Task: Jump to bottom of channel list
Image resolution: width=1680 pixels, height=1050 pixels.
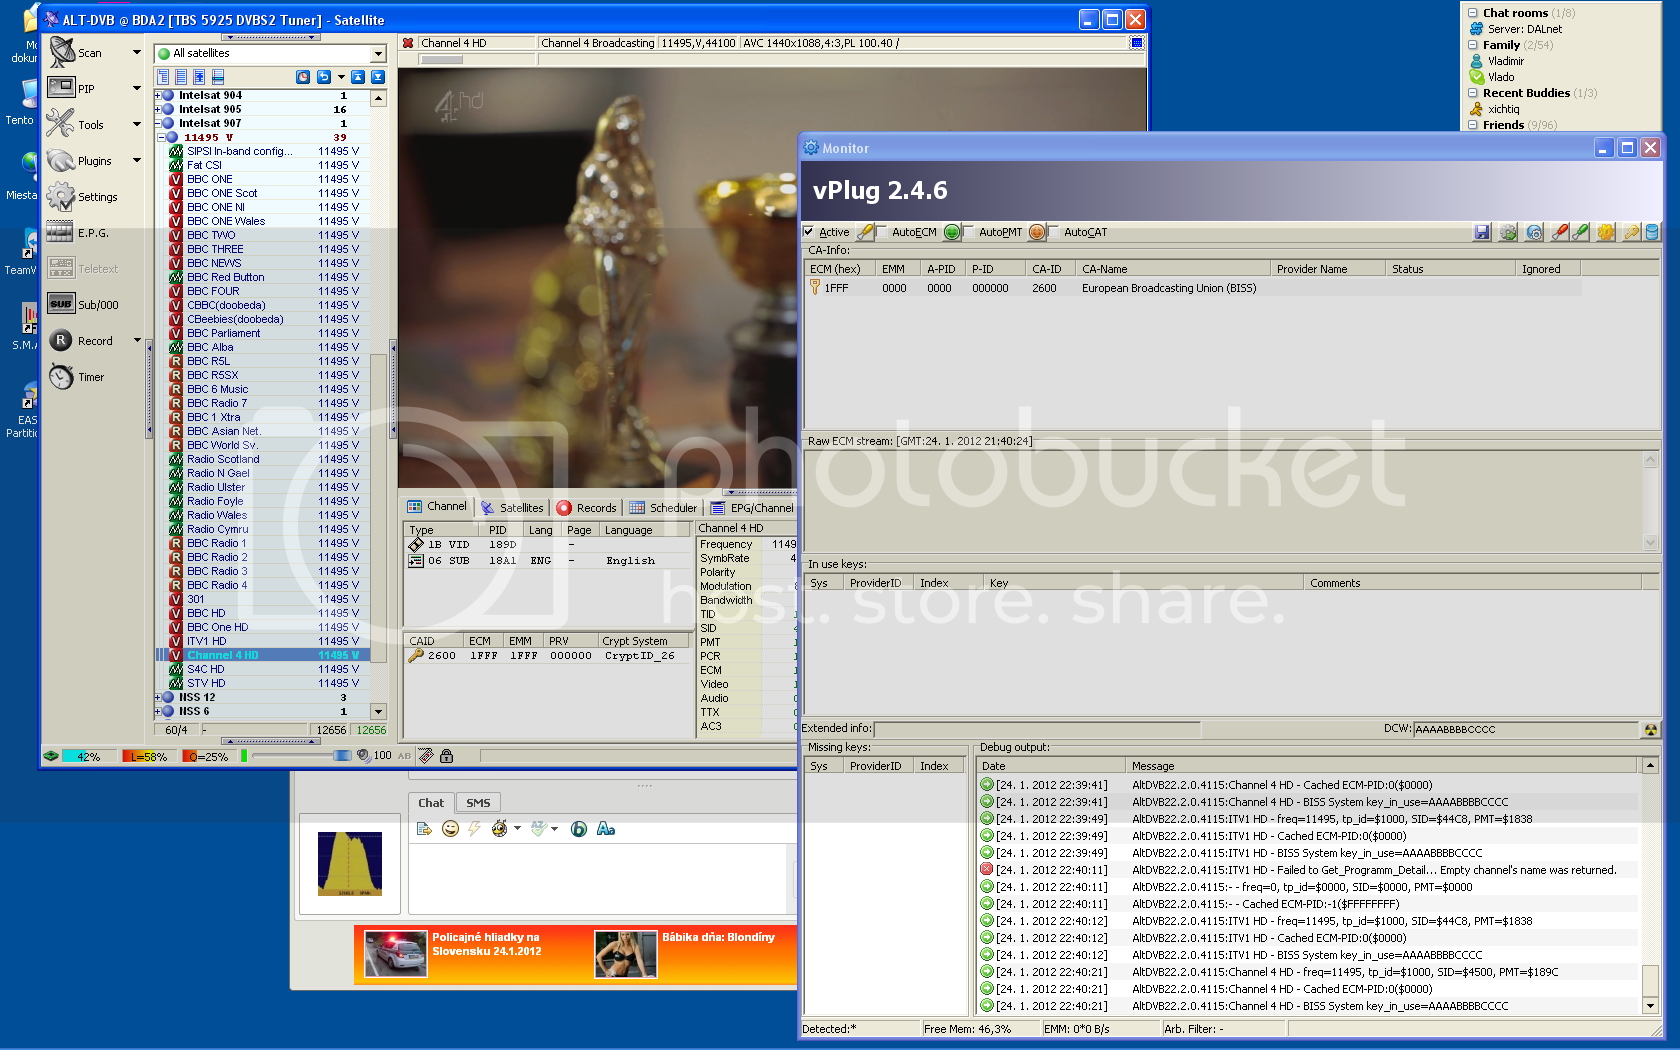Action: [x=377, y=77]
